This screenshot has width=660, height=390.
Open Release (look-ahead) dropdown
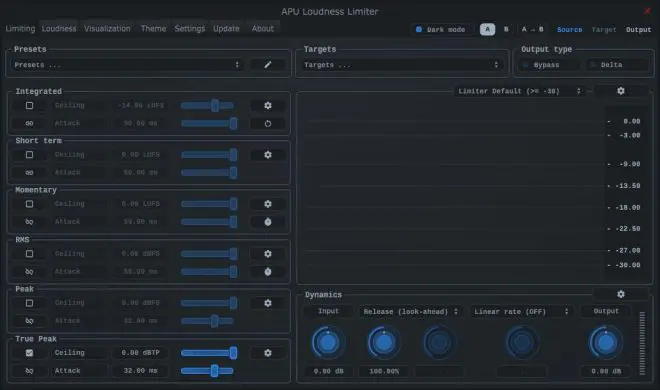click(x=410, y=311)
